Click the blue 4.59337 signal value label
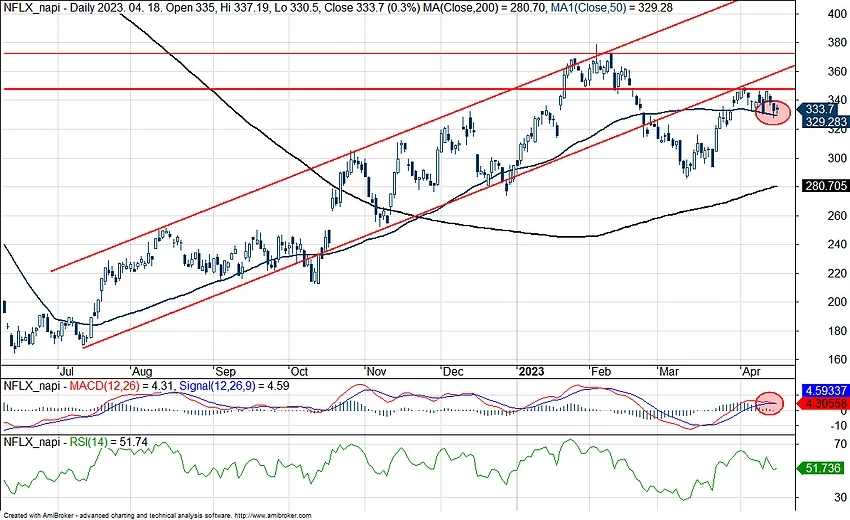The height and width of the screenshot is (520, 850). point(826,391)
